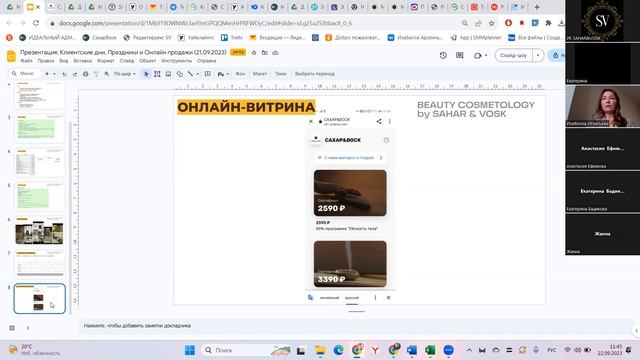This screenshot has height=360, width=640.
Task: Activate the Select arrow cursor tool
Action: [x=146, y=74]
